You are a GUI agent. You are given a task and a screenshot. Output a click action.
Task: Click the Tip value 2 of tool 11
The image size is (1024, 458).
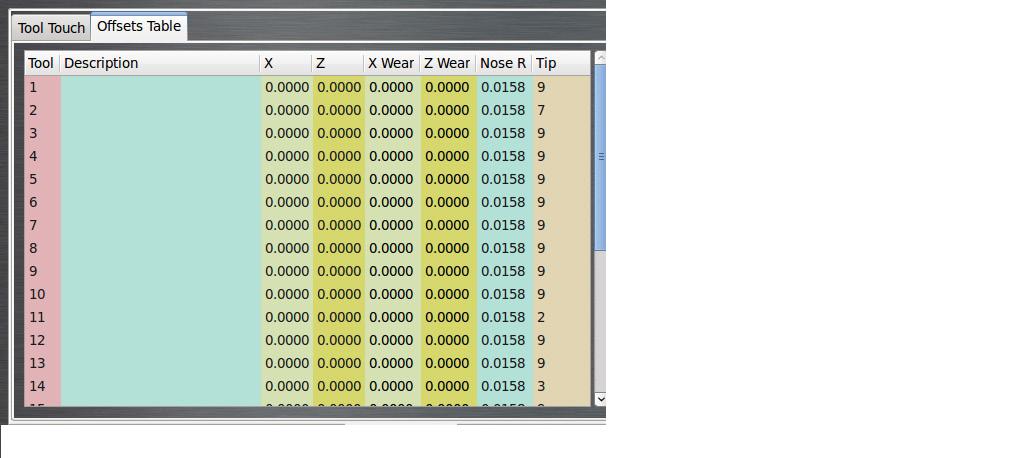coord(561,317)
